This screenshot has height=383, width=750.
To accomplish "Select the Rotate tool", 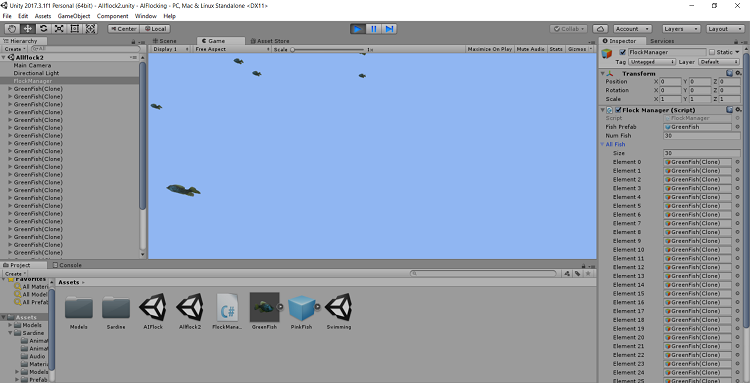I will (x=44, y=29).
